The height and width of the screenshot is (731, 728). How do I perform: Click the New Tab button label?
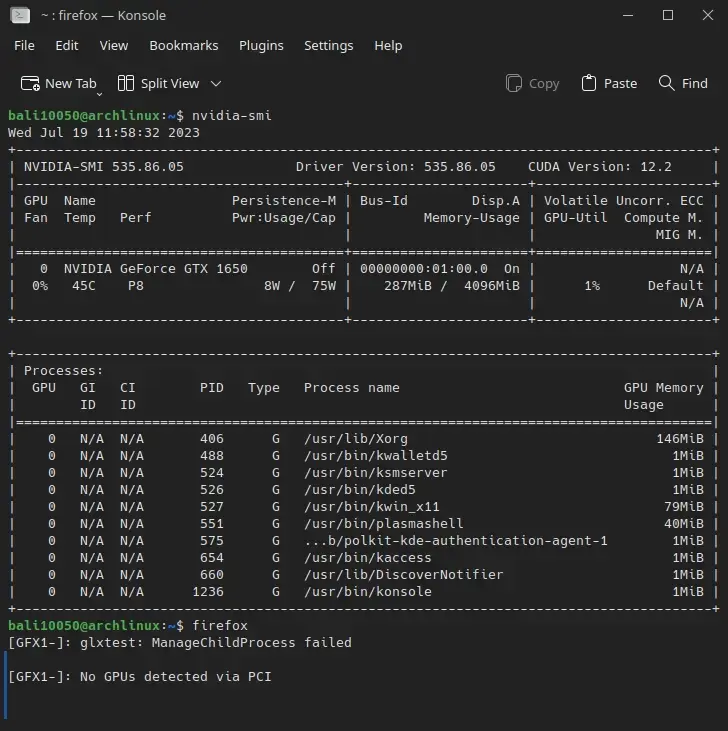[x=71, y=83]
